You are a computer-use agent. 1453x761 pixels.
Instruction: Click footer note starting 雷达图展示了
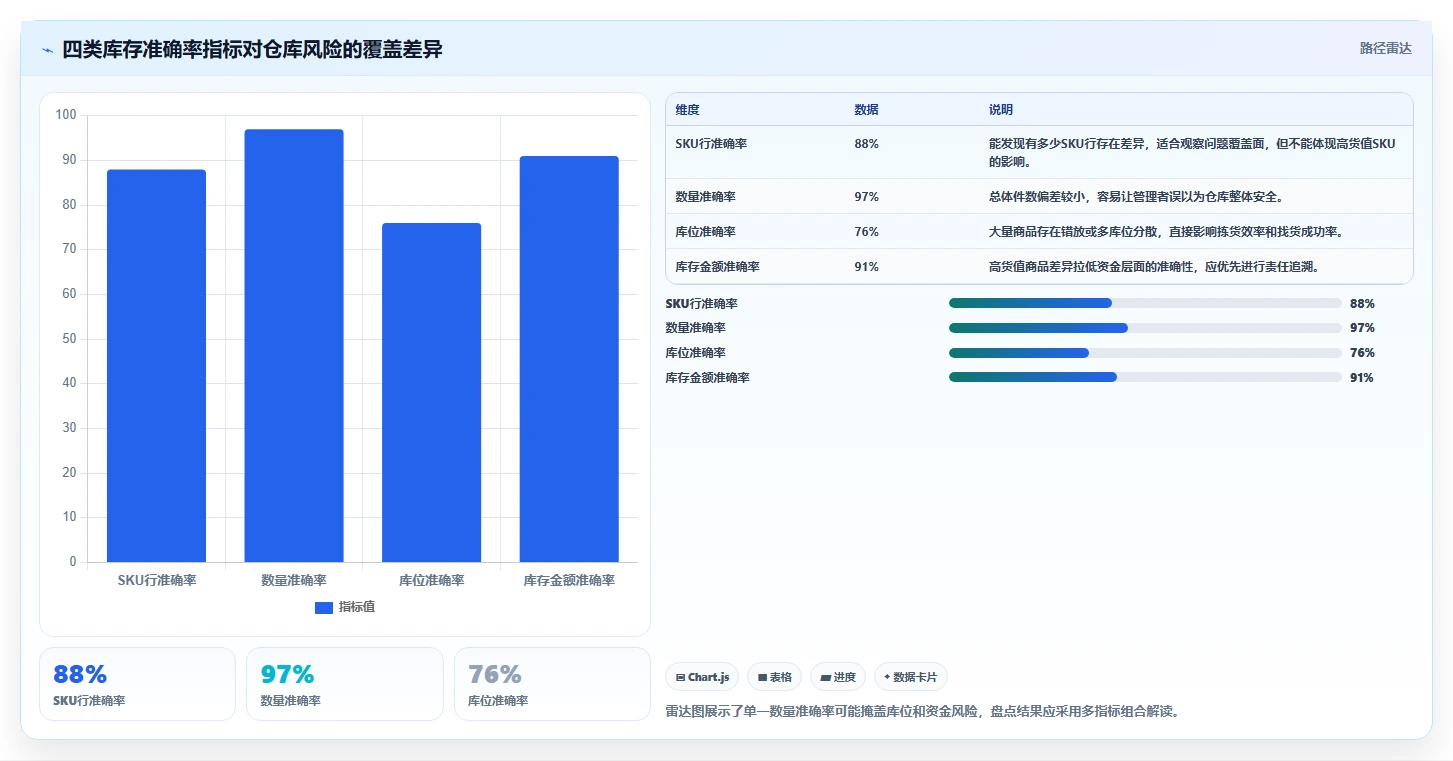pyautogui.click(x=922, y=712)
